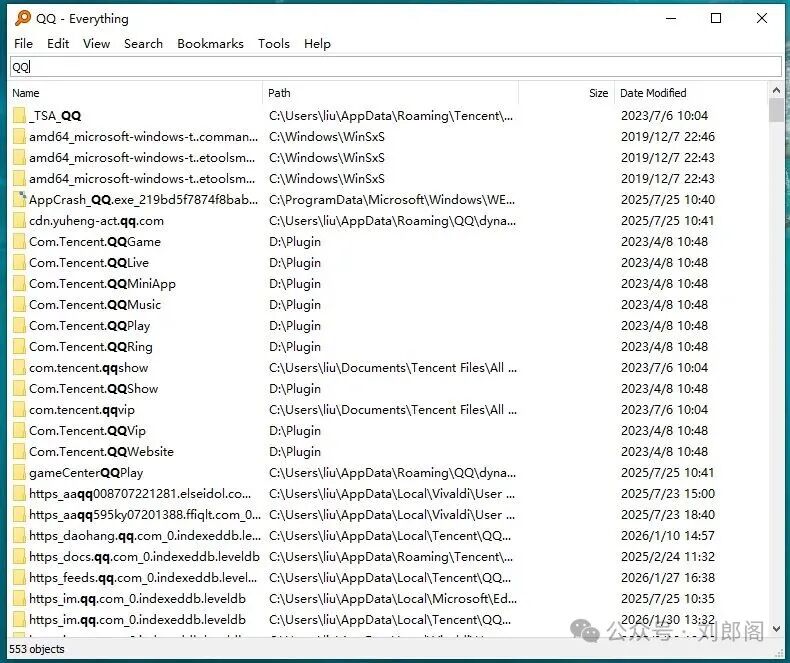The image size is (790, 663).
Task: Select Com.Tencent.QQGame result name
Action: 95,242
